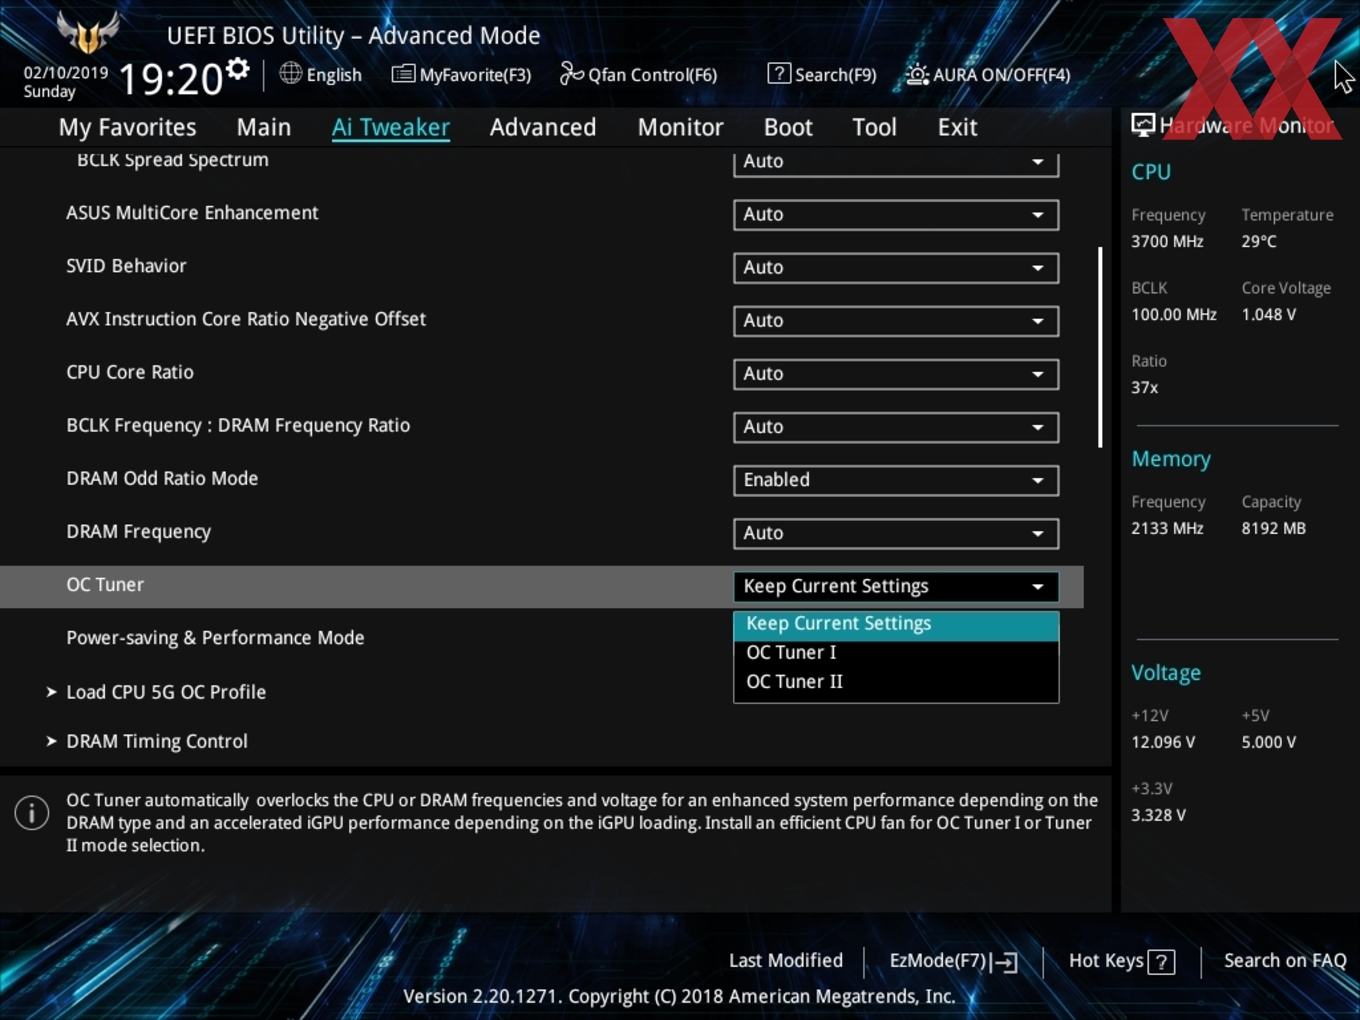Click the EzMode exit arrow icon
Viewport: 1360px width, 1020px height.
(x=1005, y=962)
